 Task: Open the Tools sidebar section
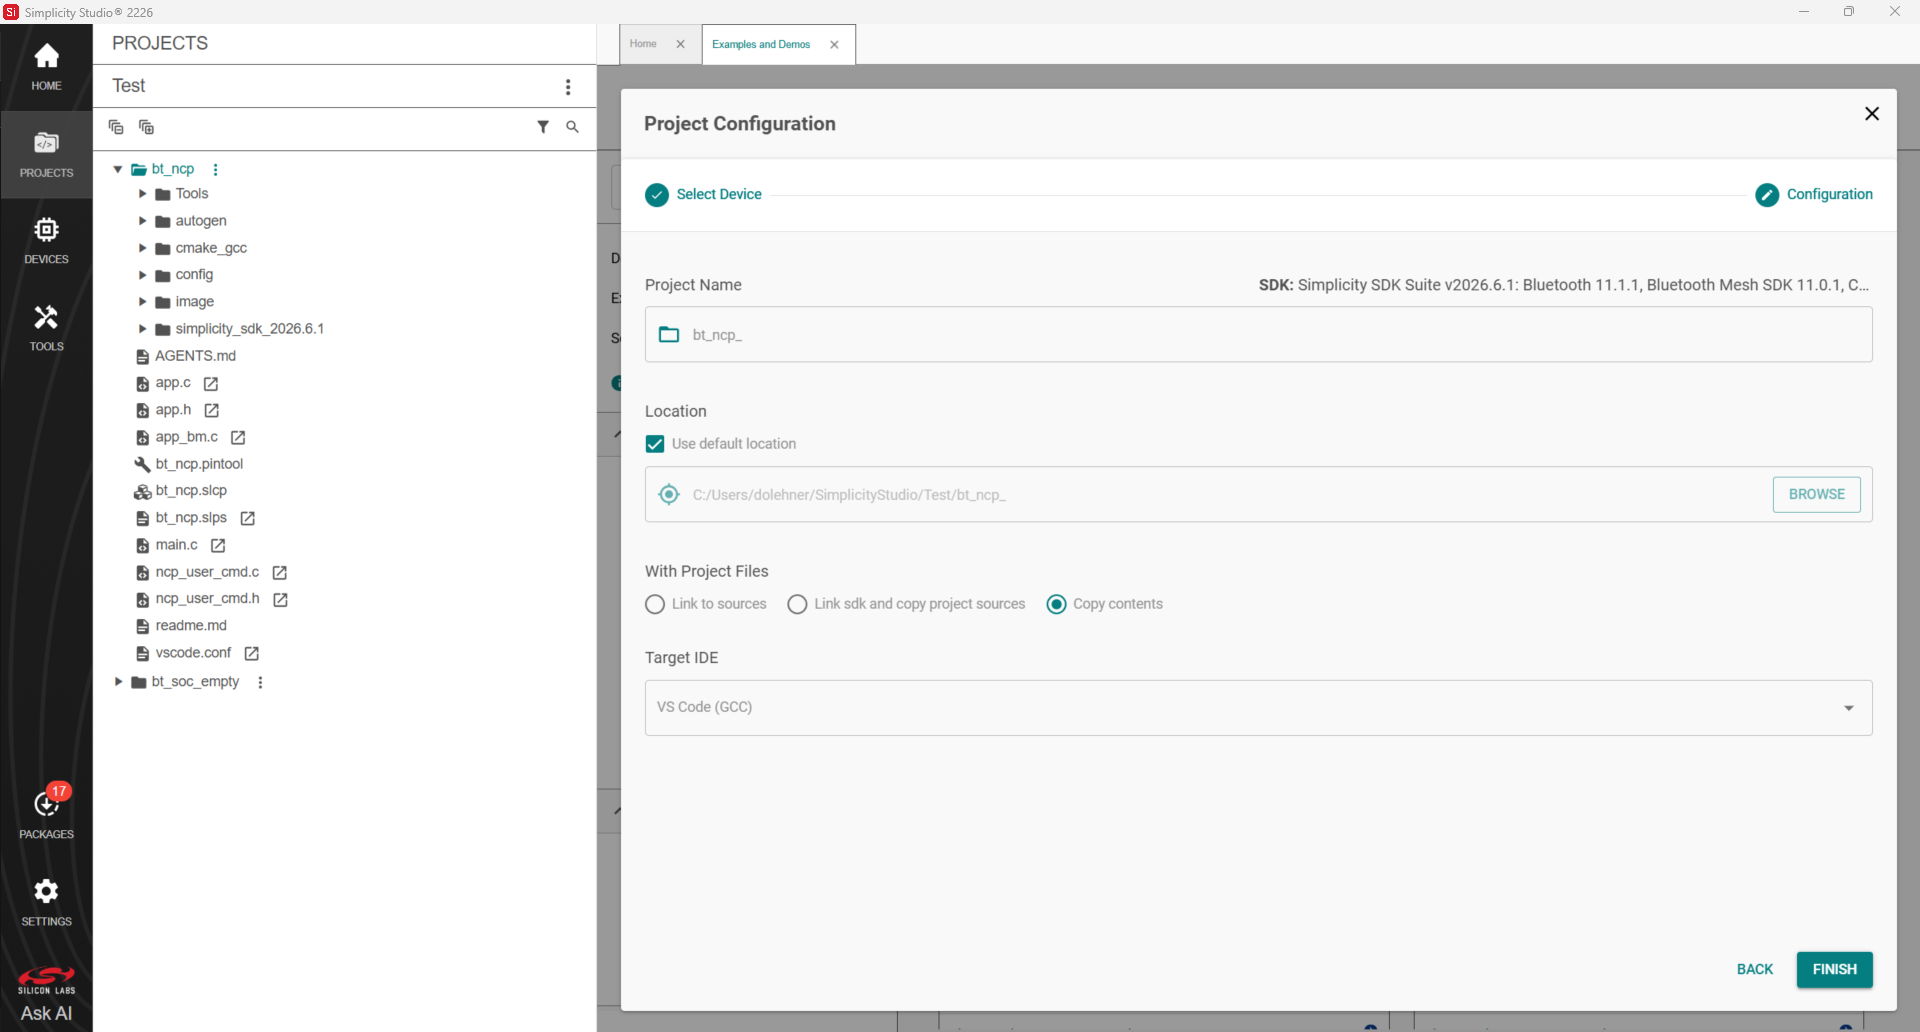pyautogui.click(x=46, y=328)
